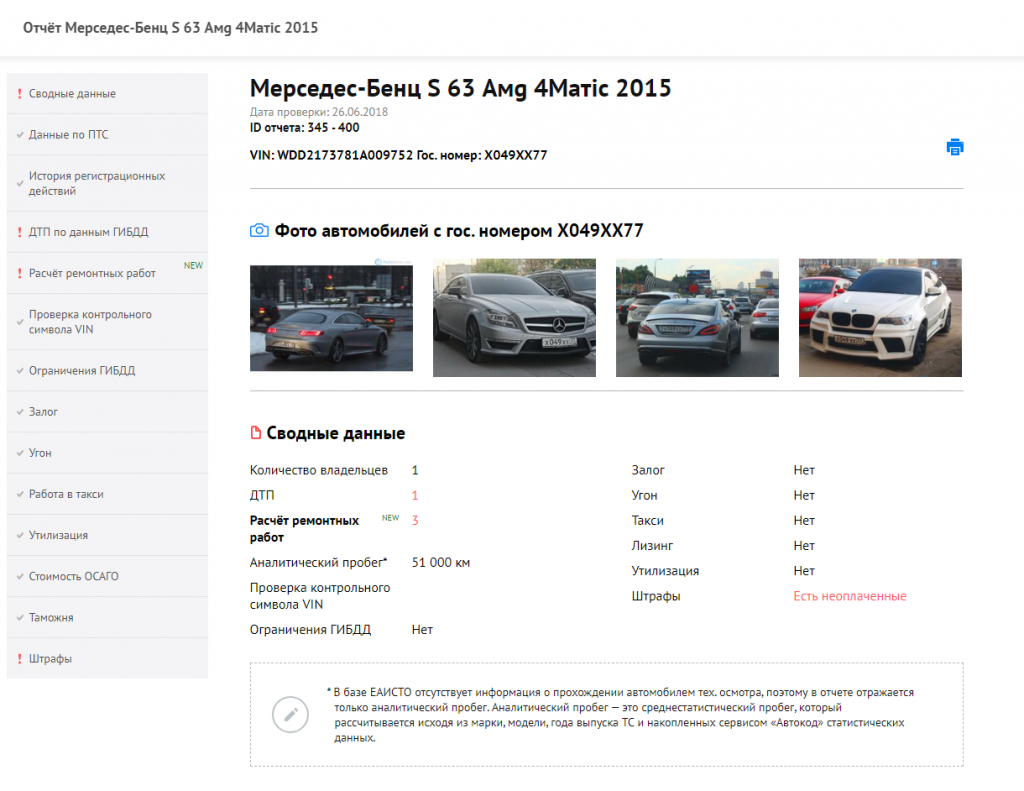Click the red repair calculations count 3
Image resolution: width=1024 pixels, height=791 pixels.
pos(415,520)
